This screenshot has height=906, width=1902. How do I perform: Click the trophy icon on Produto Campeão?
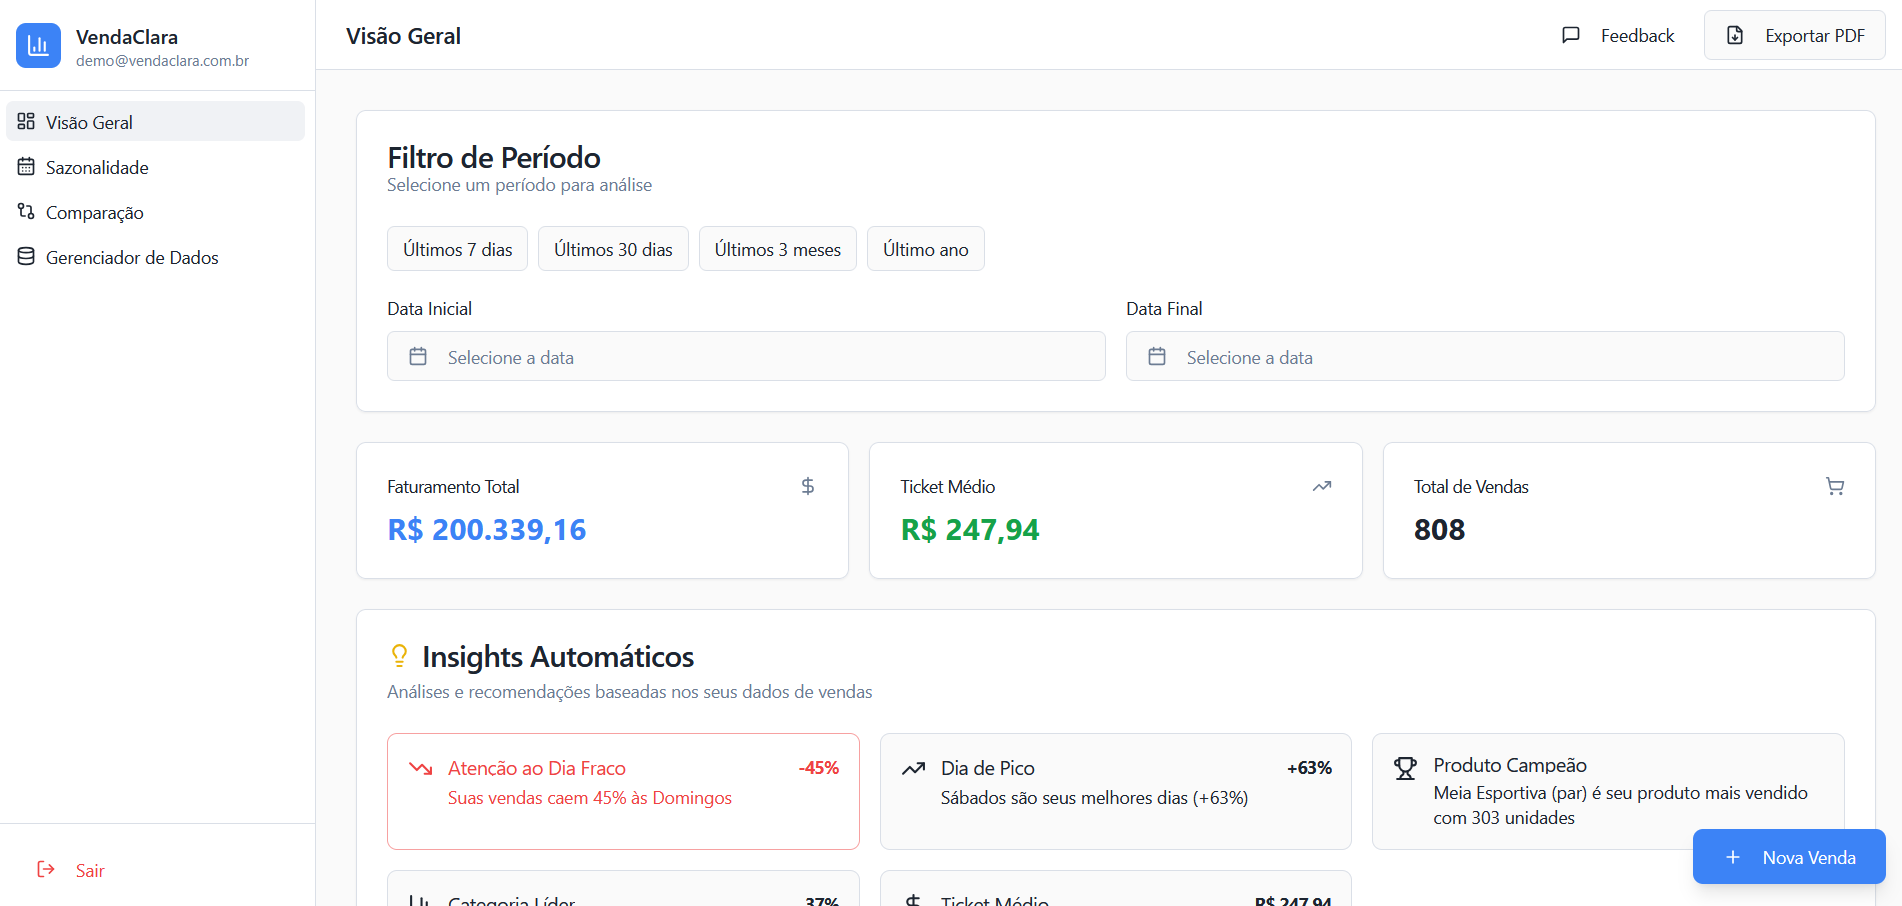pos(1405,768)
